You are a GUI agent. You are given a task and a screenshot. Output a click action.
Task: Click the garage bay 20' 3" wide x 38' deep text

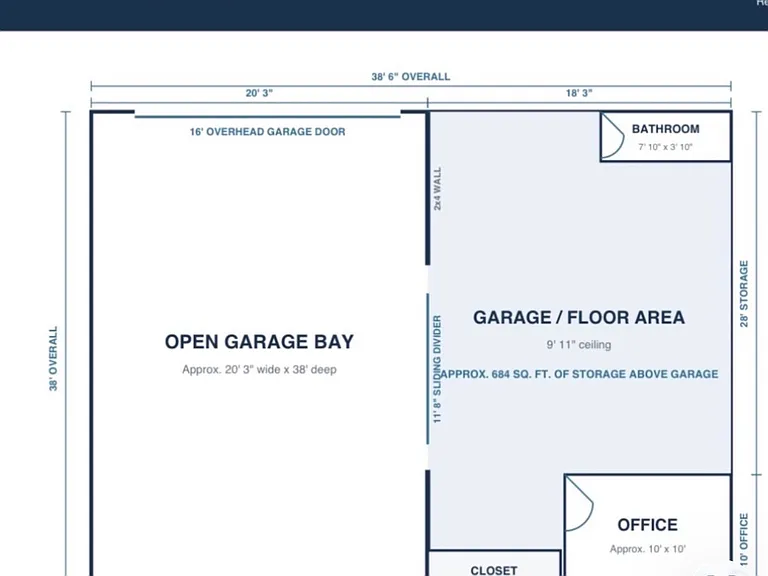point(259,369)
